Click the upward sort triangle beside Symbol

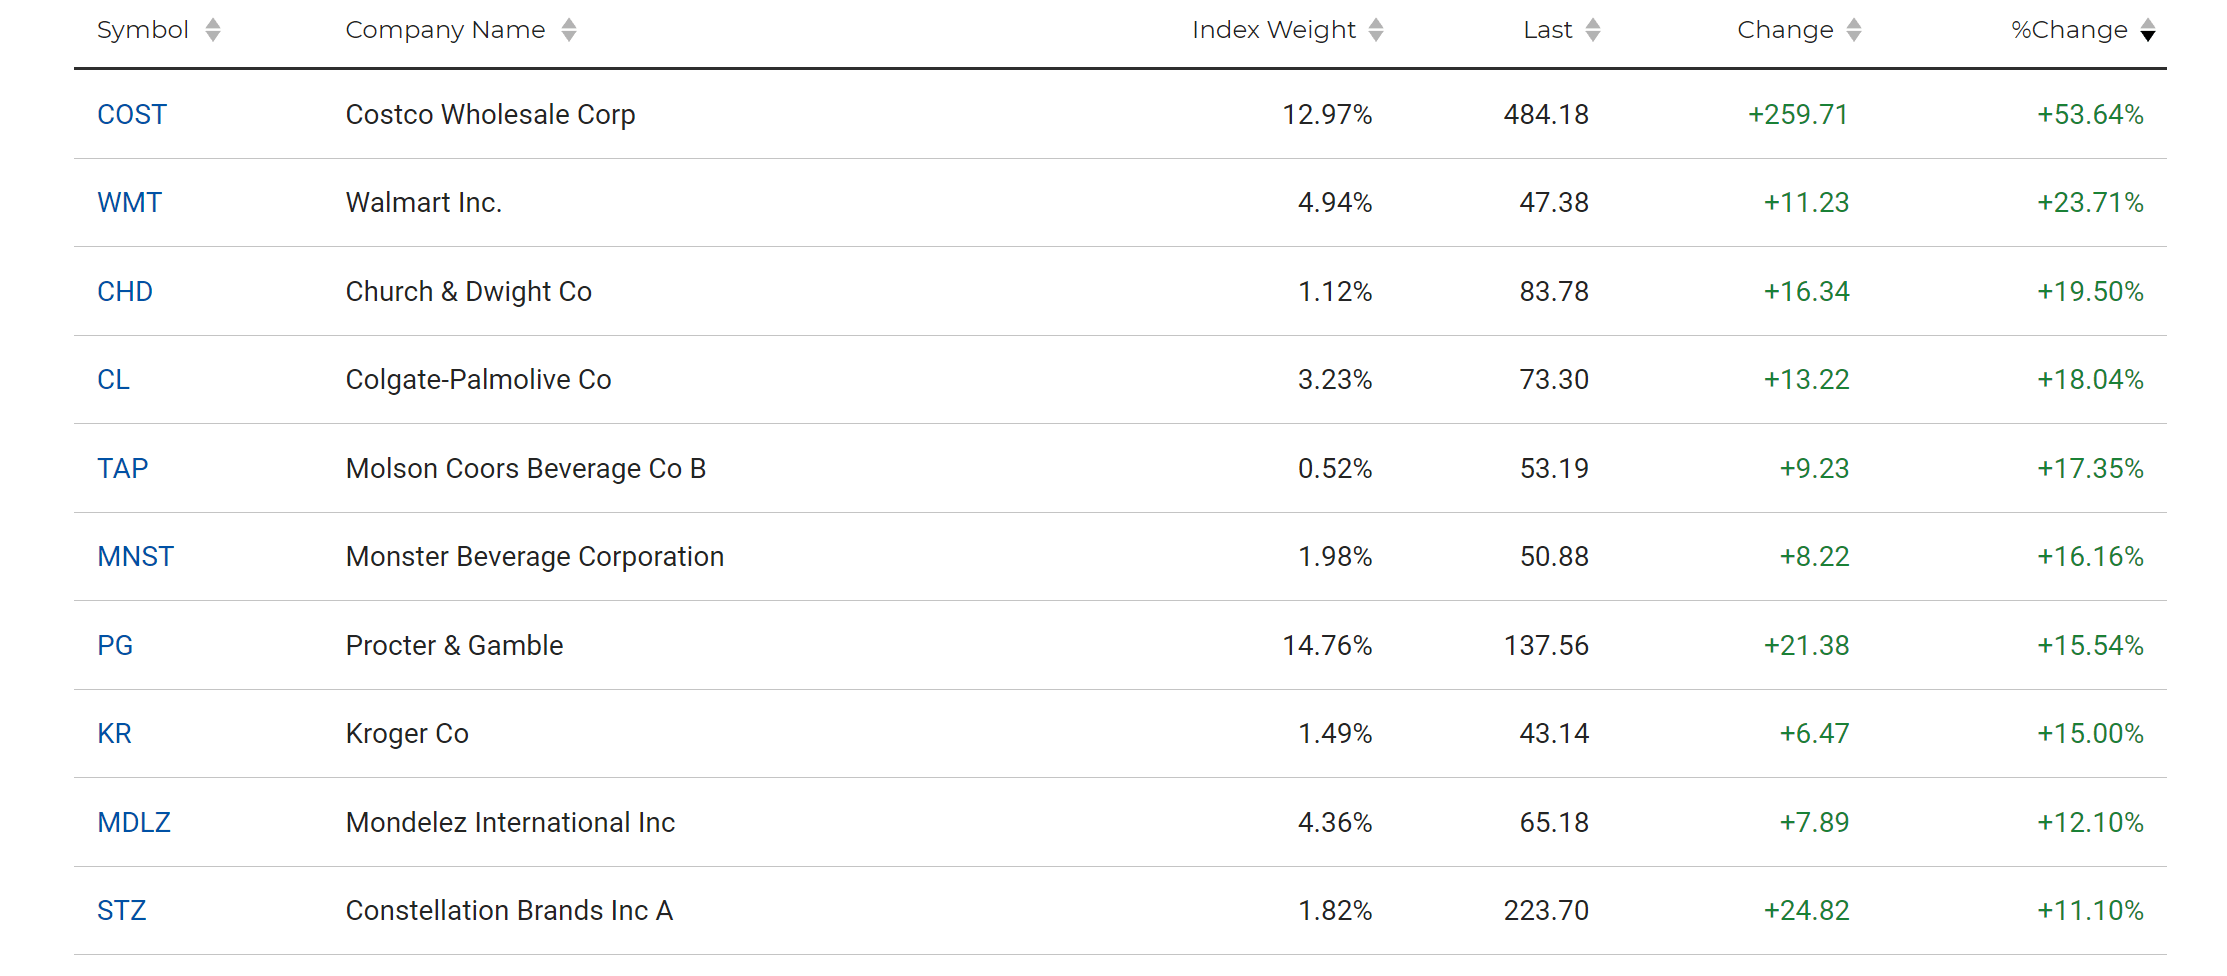[212, 23]
